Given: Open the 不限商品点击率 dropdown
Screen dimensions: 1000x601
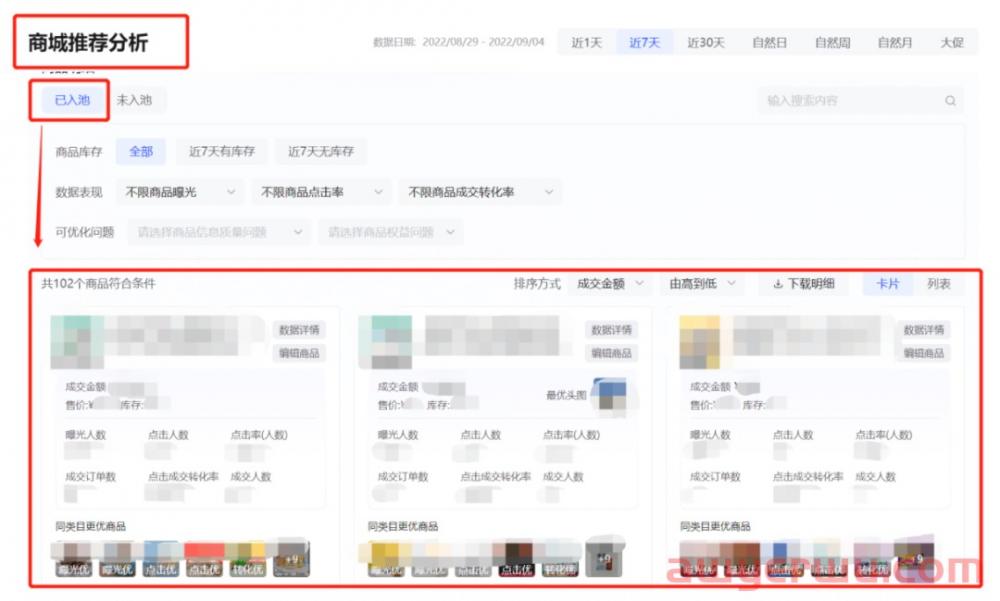Looking at the screenshot, I should tap(321, 192).
